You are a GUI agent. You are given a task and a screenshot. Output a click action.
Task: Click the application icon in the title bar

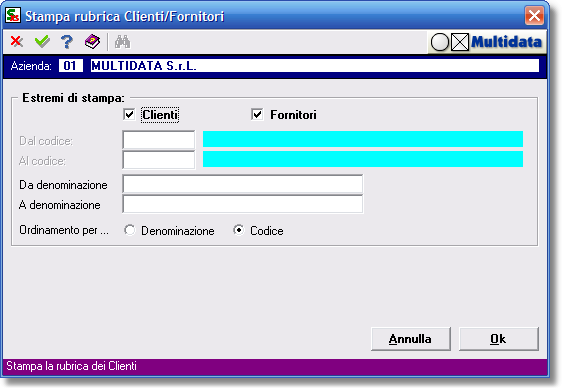pyautogui.click(x=13, y=15)
